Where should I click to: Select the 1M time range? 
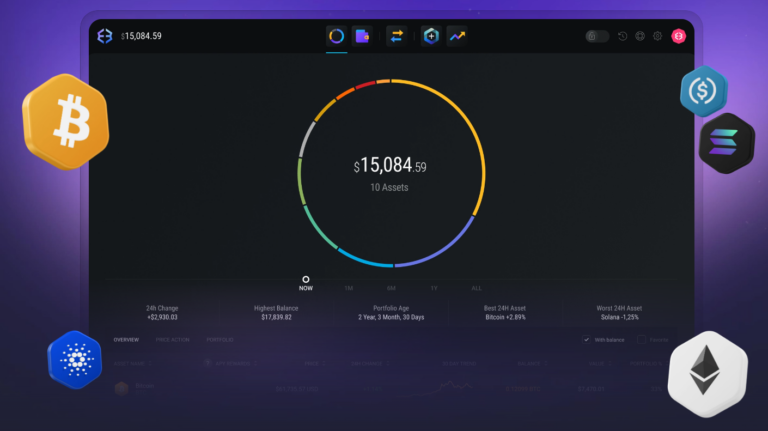pos(349,288)
